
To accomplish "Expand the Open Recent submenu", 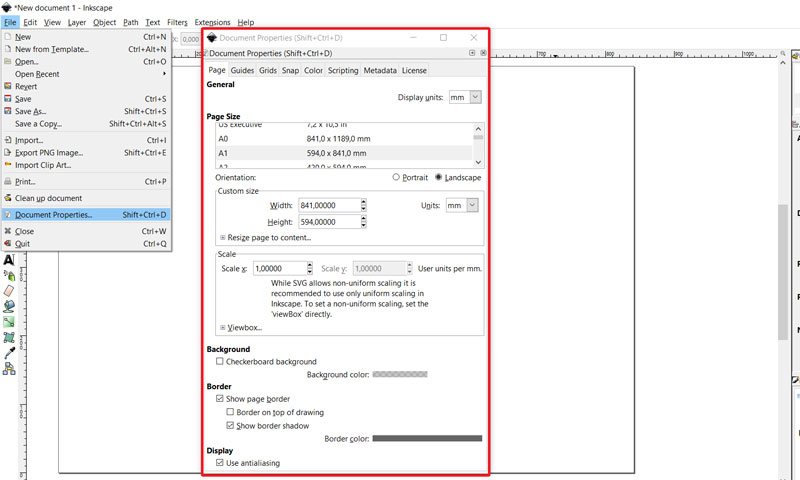I will [86, 74].
